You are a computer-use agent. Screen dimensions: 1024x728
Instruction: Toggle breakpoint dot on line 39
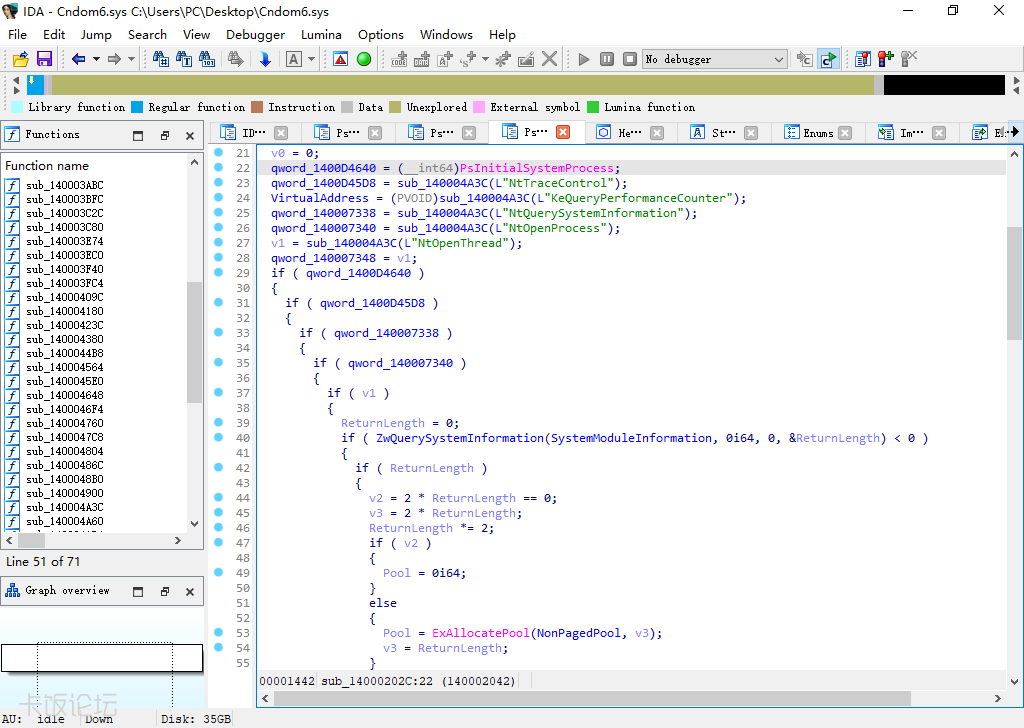218,423
